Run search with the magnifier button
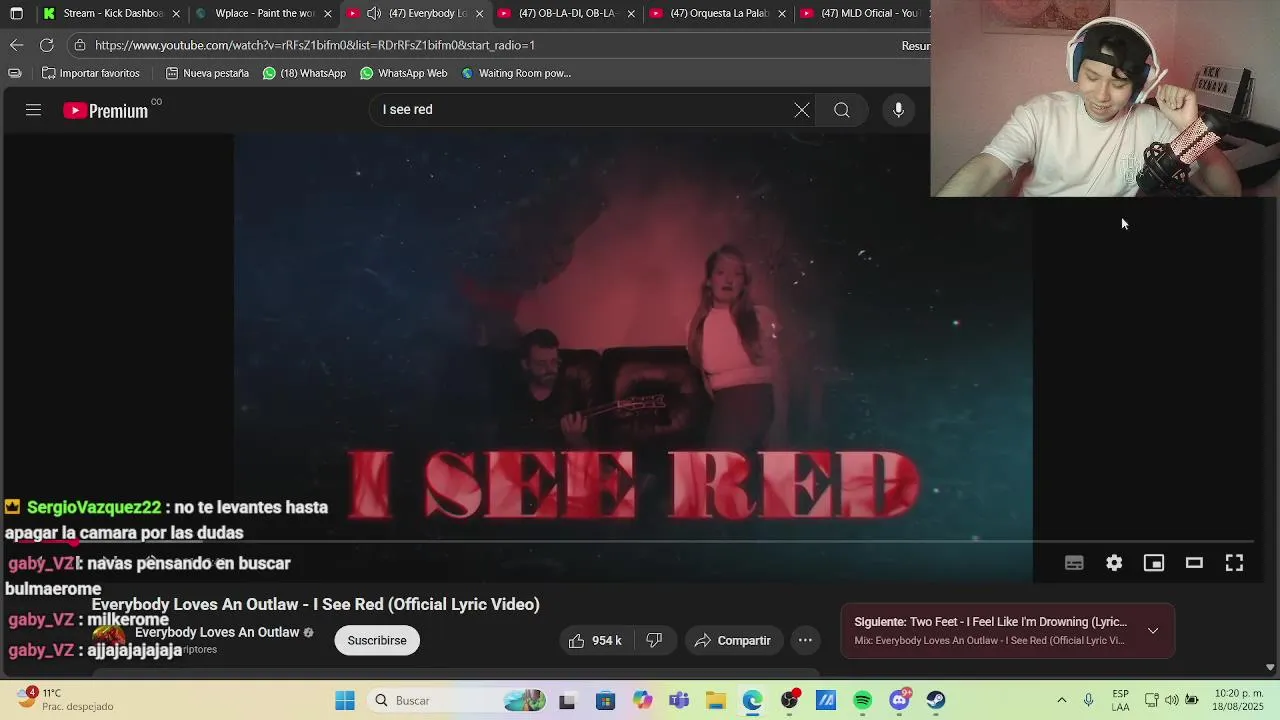The image size is (1280, 720). click(842, 110)
